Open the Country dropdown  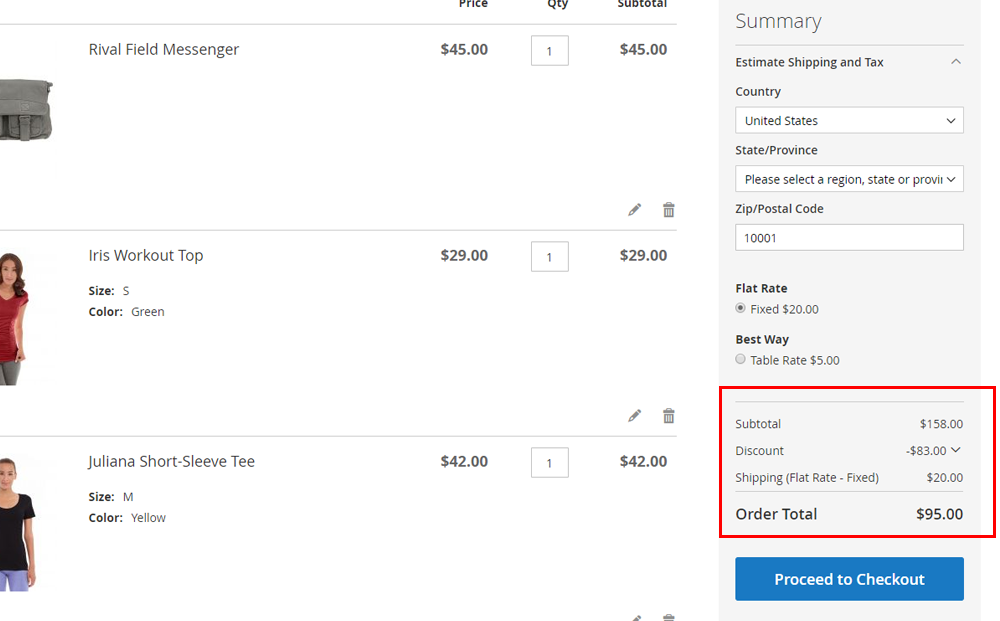pyautogui.click(x=849, y=121)
